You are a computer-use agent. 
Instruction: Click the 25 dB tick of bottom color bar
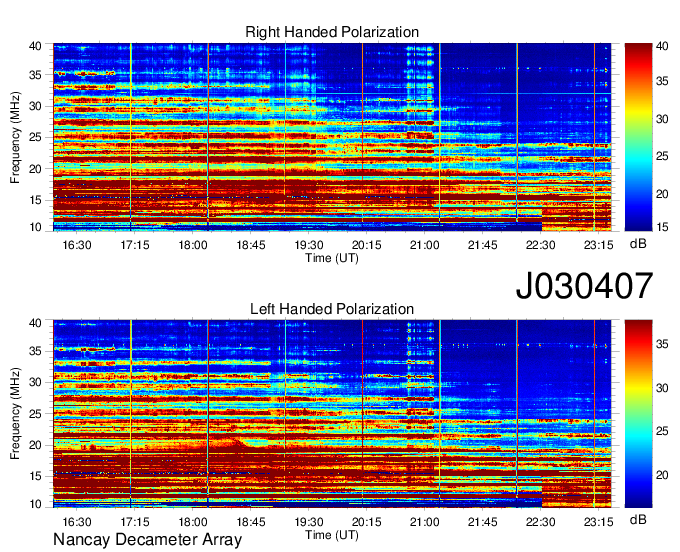click(x=662, y=431)
